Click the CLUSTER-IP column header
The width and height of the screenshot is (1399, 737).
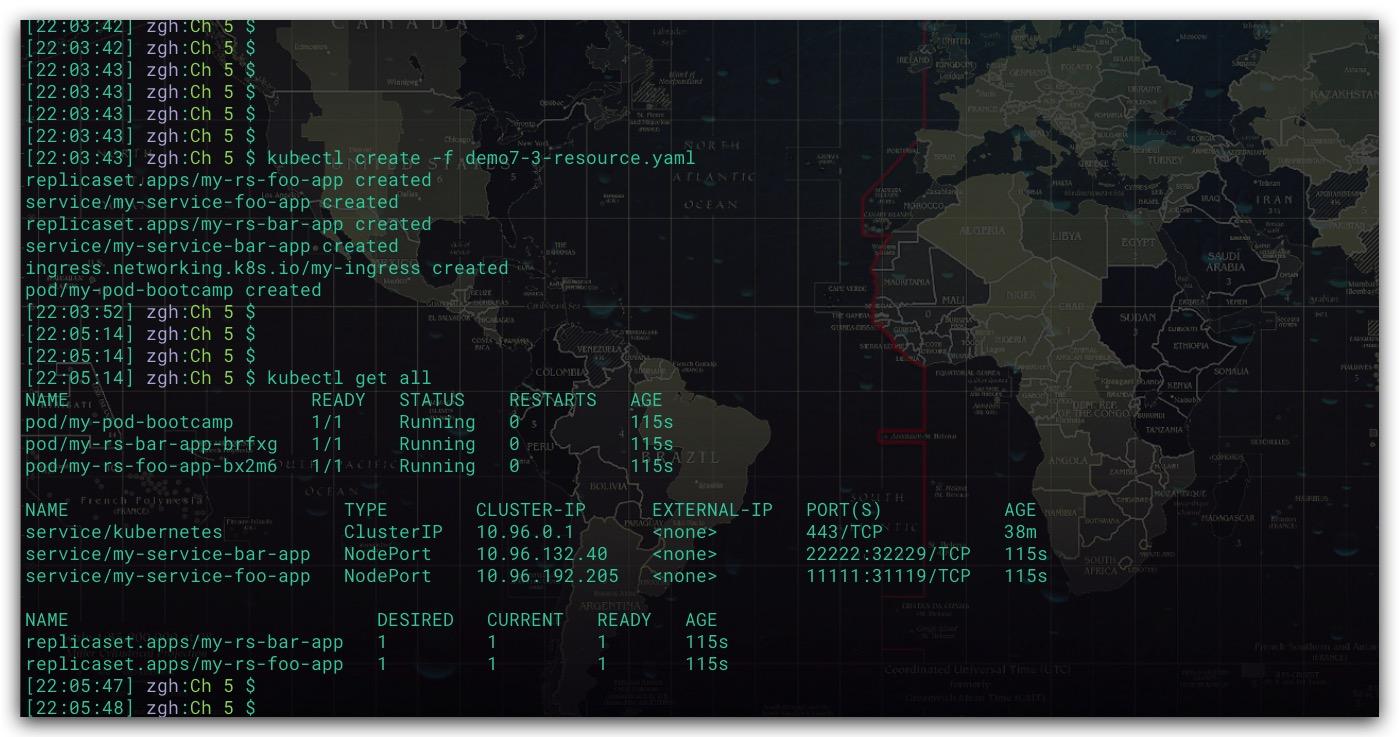click(531, 510)
